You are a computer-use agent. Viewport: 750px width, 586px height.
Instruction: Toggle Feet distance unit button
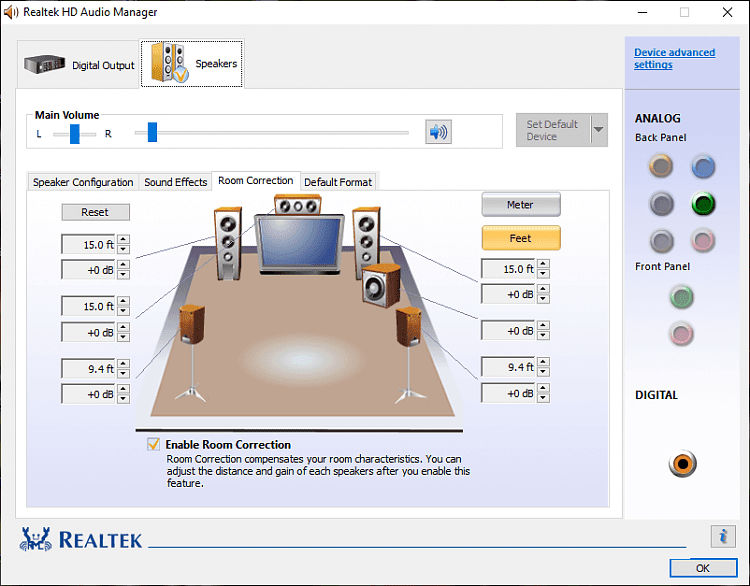[520, 238]
